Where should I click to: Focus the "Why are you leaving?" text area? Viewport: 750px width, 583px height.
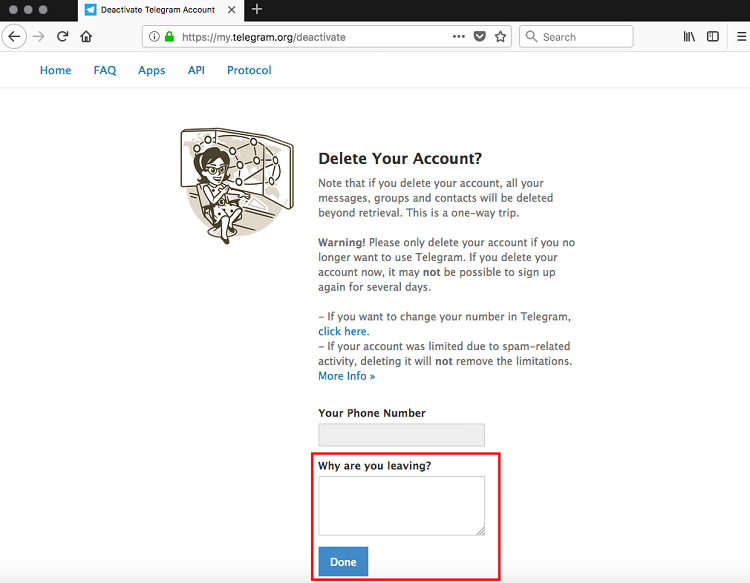(401, 505)
